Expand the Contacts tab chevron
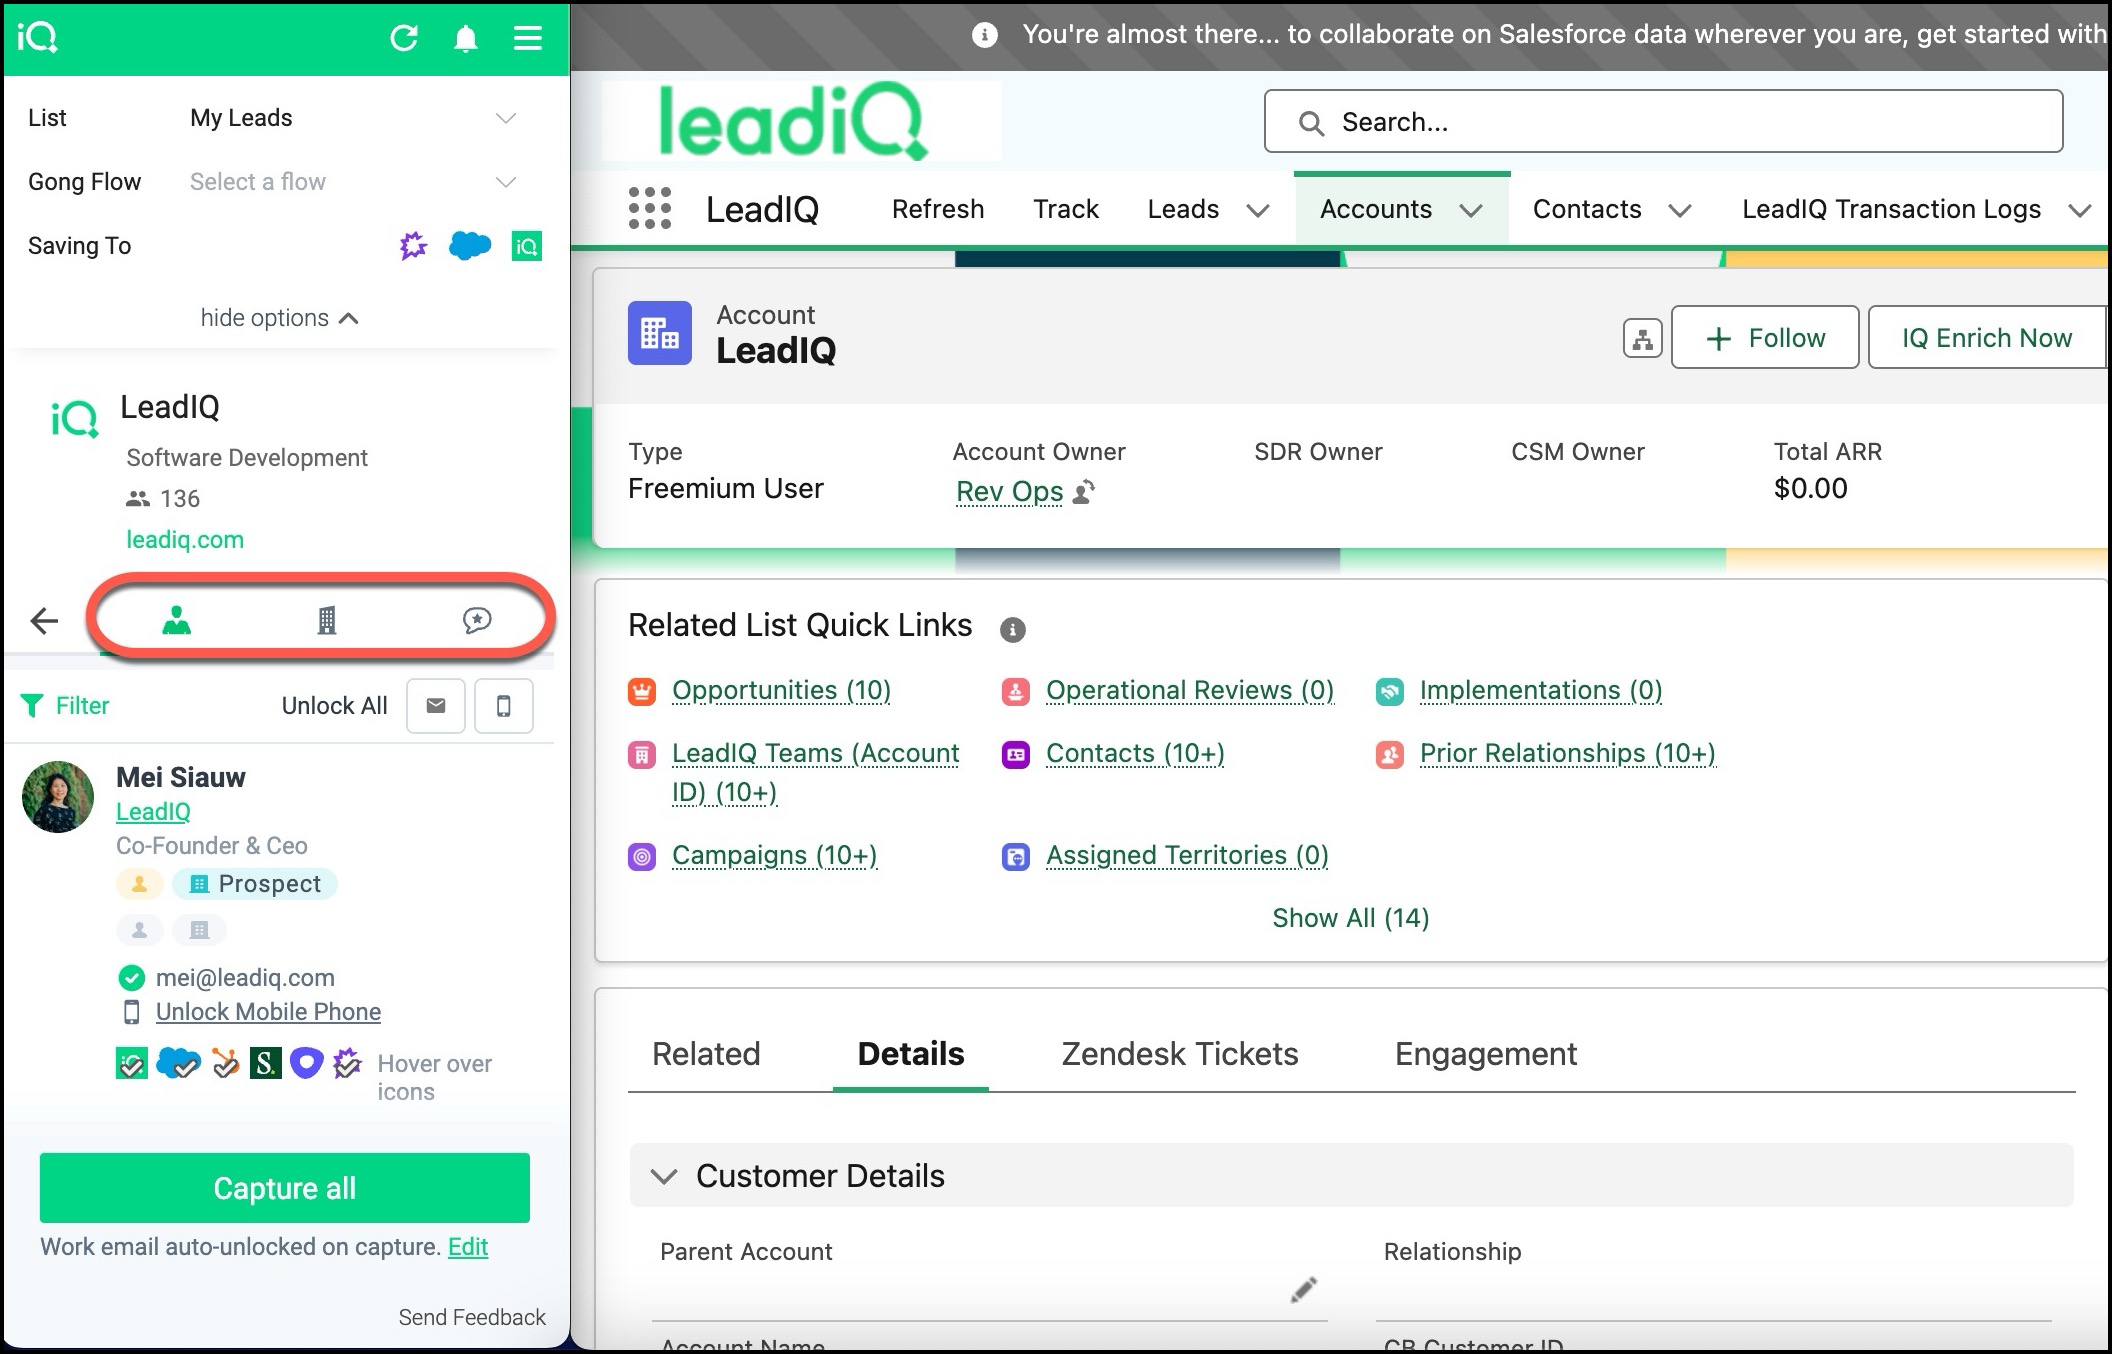Image resolution: width=2112 pixels, height=1354 pixels. 1680,211
